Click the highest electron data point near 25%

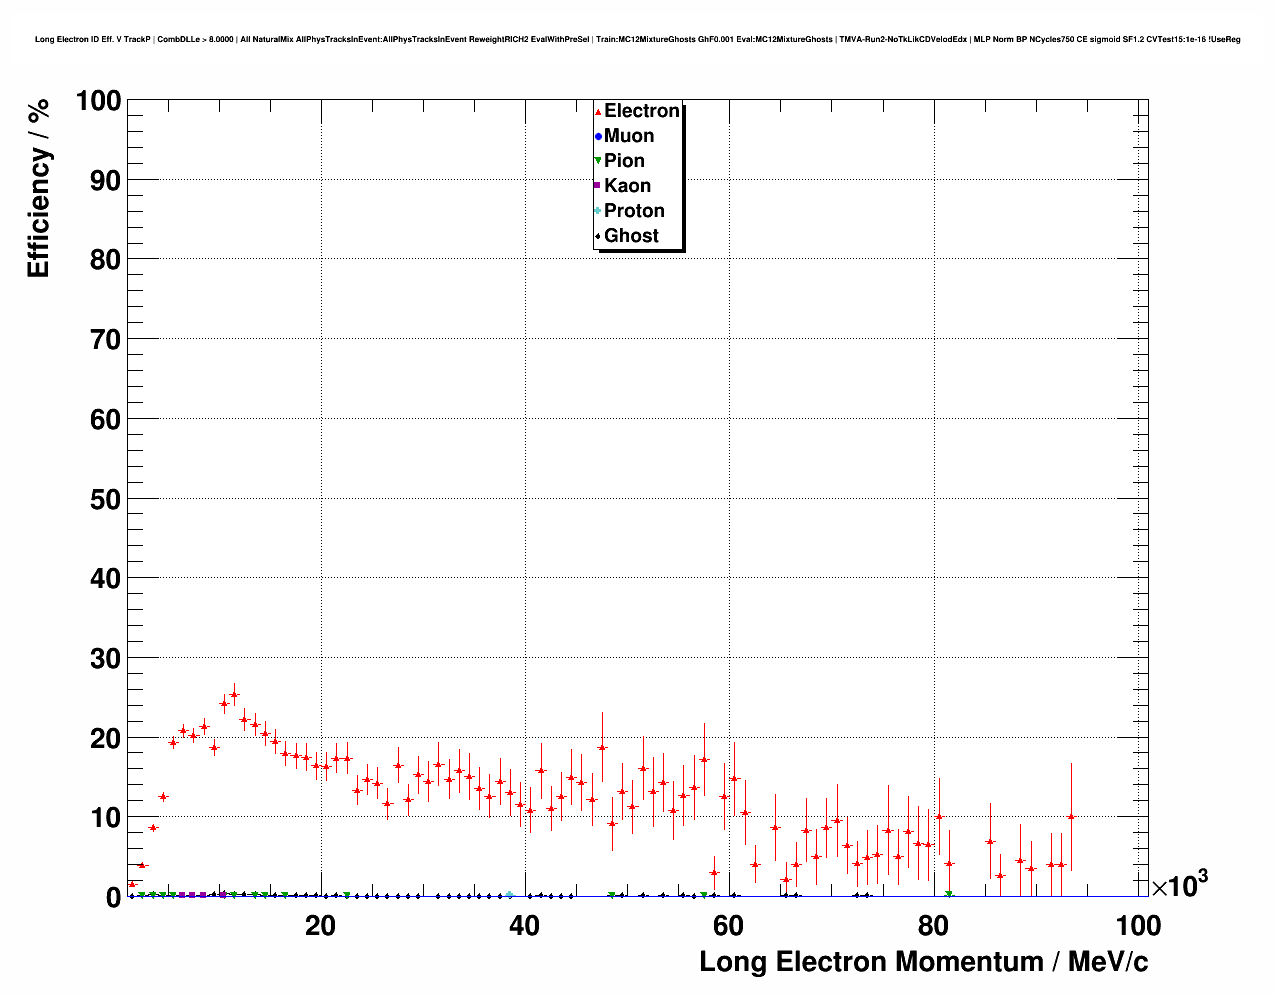234,694
